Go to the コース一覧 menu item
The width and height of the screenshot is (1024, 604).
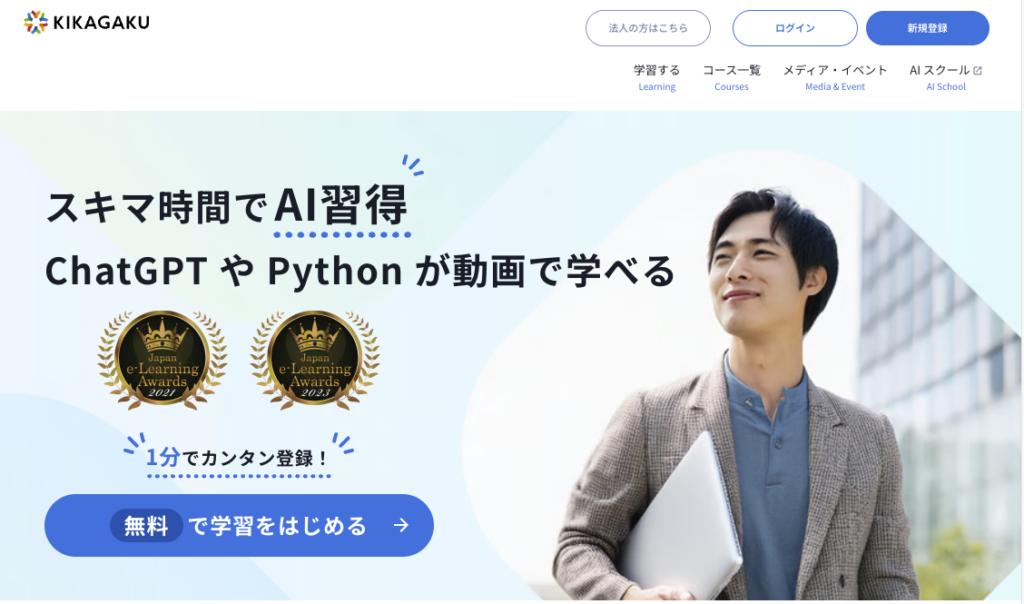click(731, 71)
